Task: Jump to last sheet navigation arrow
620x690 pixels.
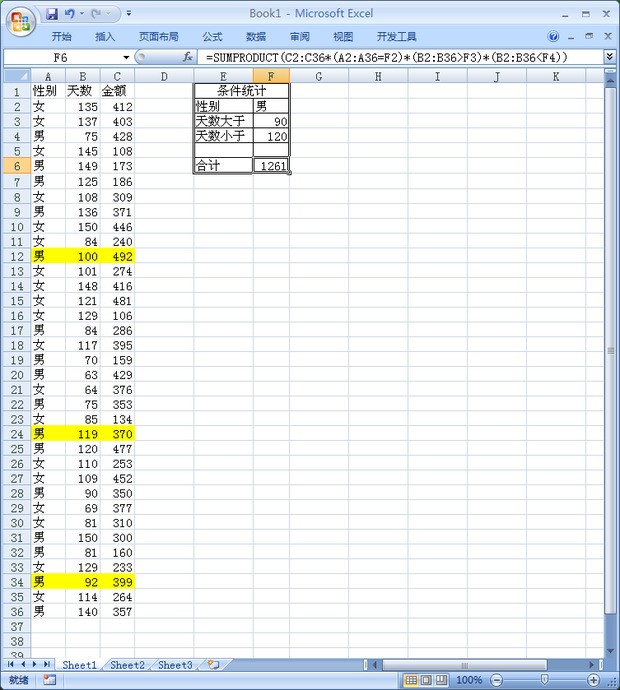Action: 47,664
